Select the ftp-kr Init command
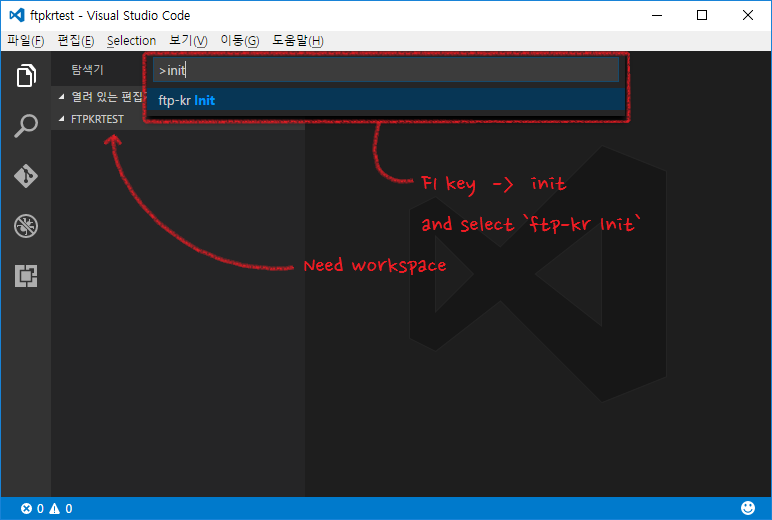Image resolution: width=772 pixels, height=520 pixels. [386, 100]
